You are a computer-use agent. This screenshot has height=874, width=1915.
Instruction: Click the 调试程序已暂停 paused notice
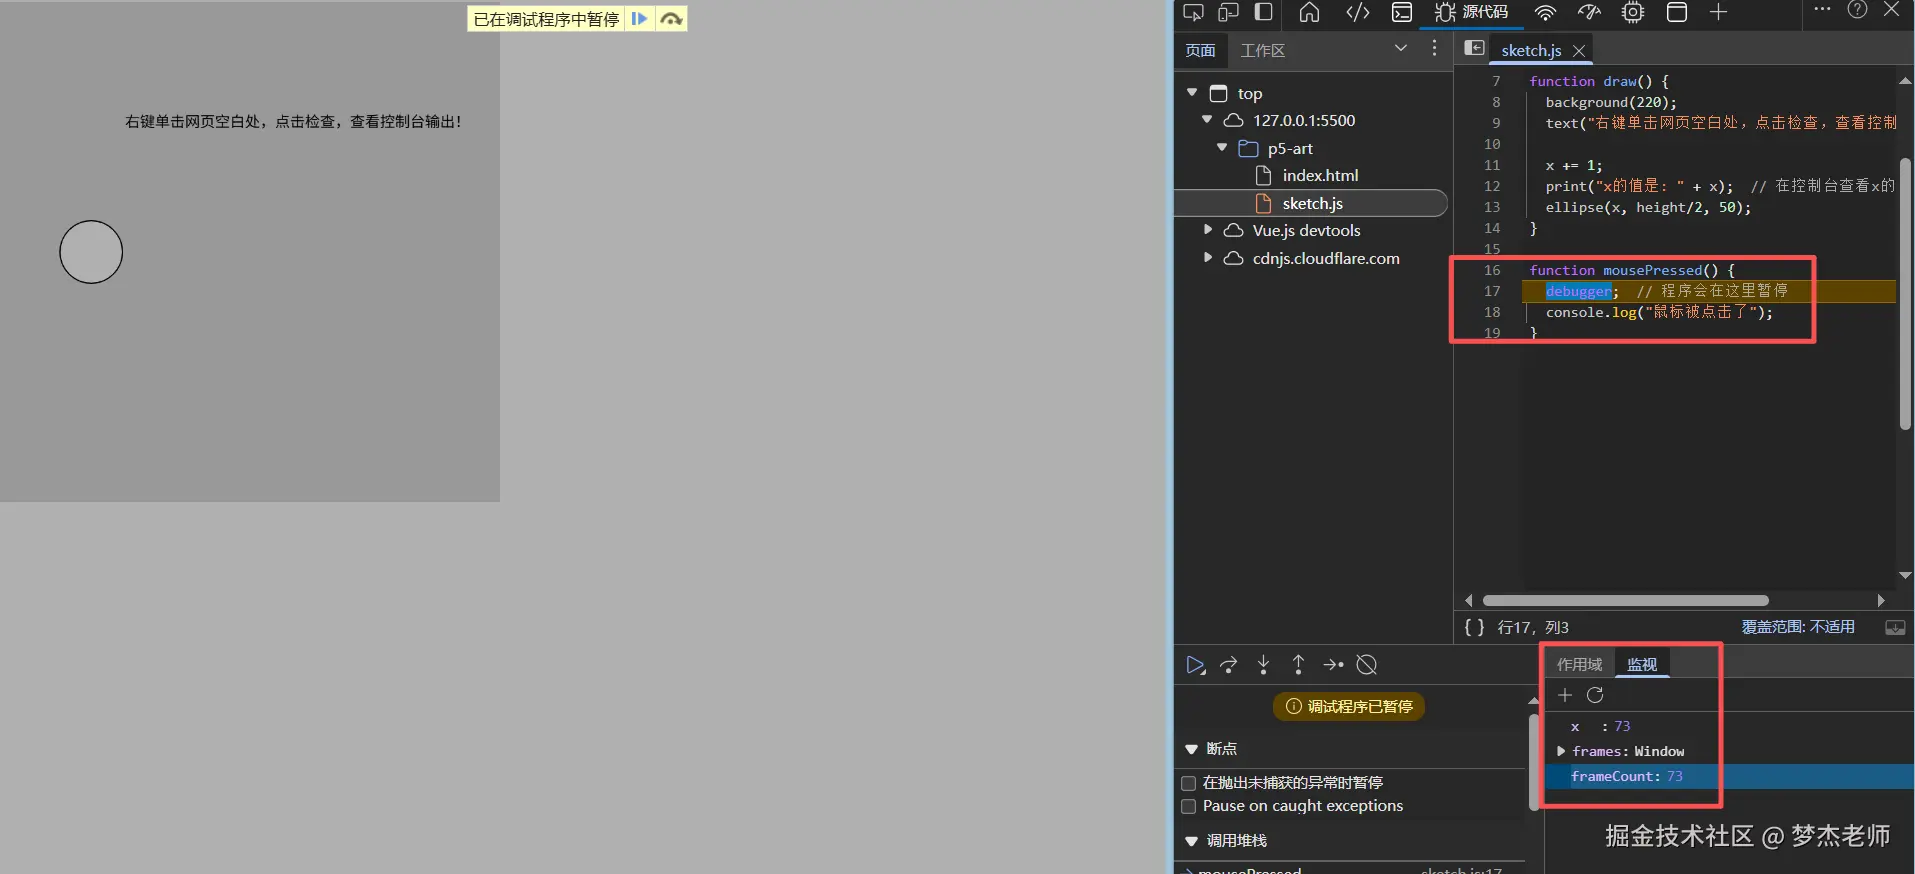pyautogui.click(x=1349, y=707)
